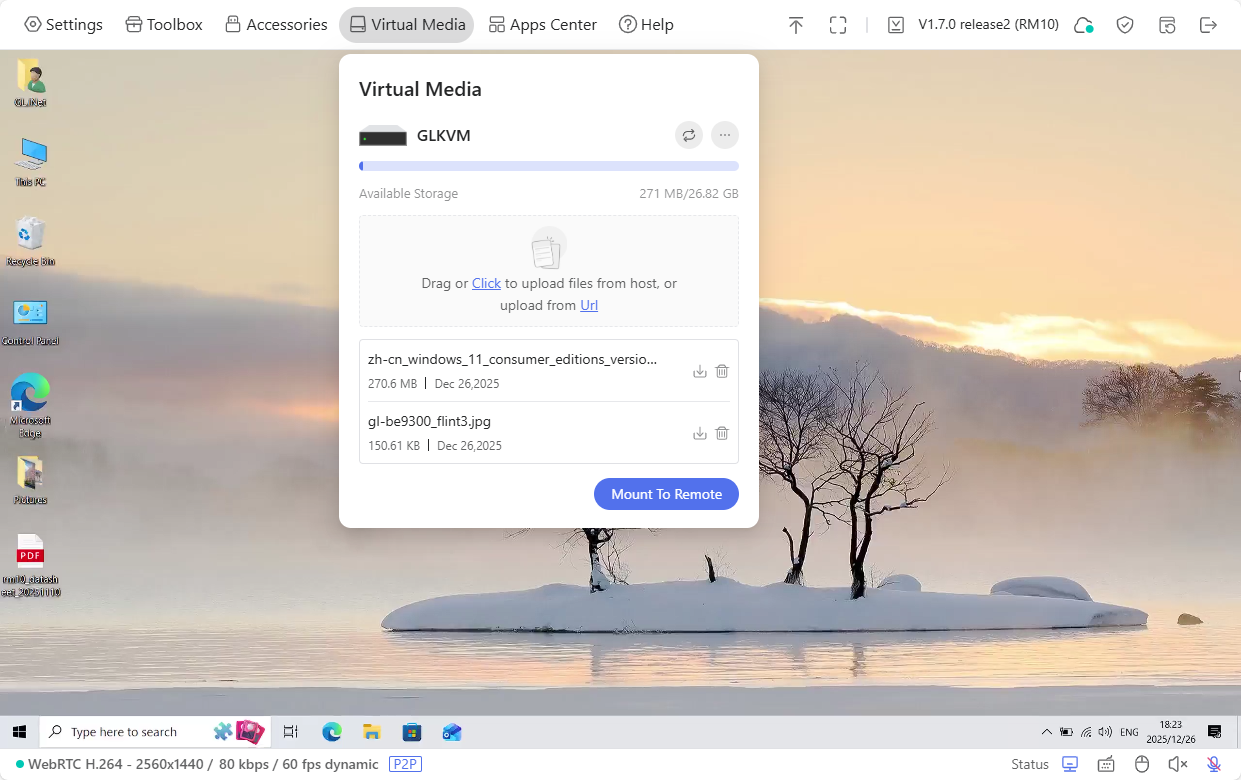The width and height of the screenshot is (1241, 780).
Task: Toggle the monitor display status icon
Action: pyautogui.click(x=1069, y=763)
